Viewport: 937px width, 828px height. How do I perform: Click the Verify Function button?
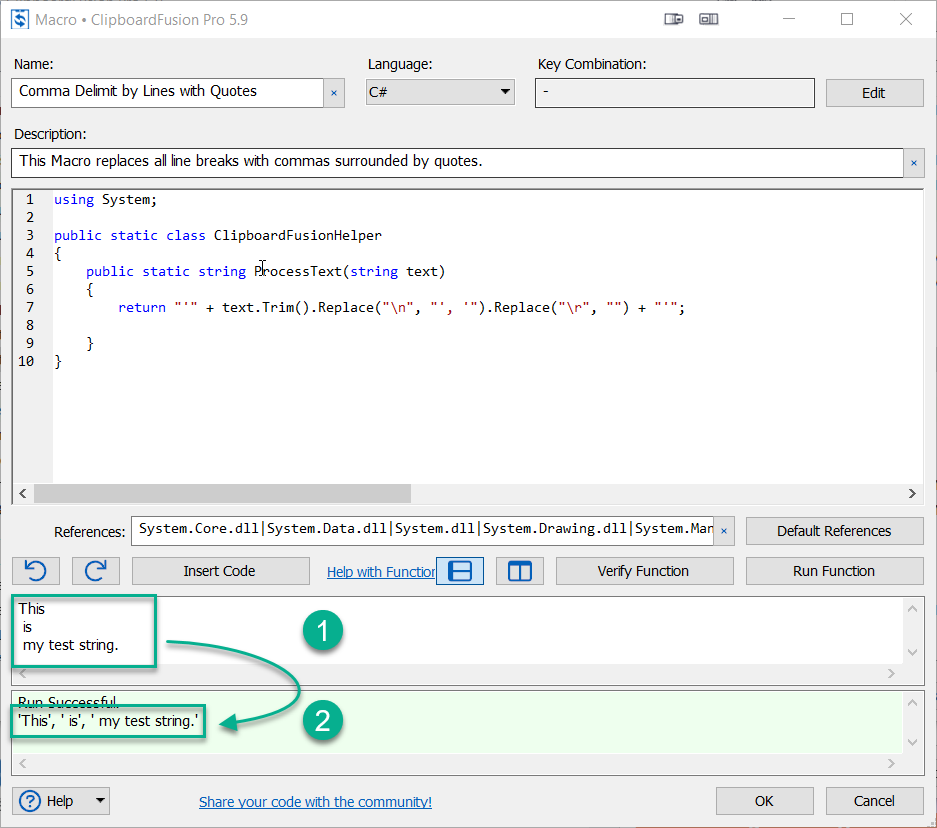[644, 571]
